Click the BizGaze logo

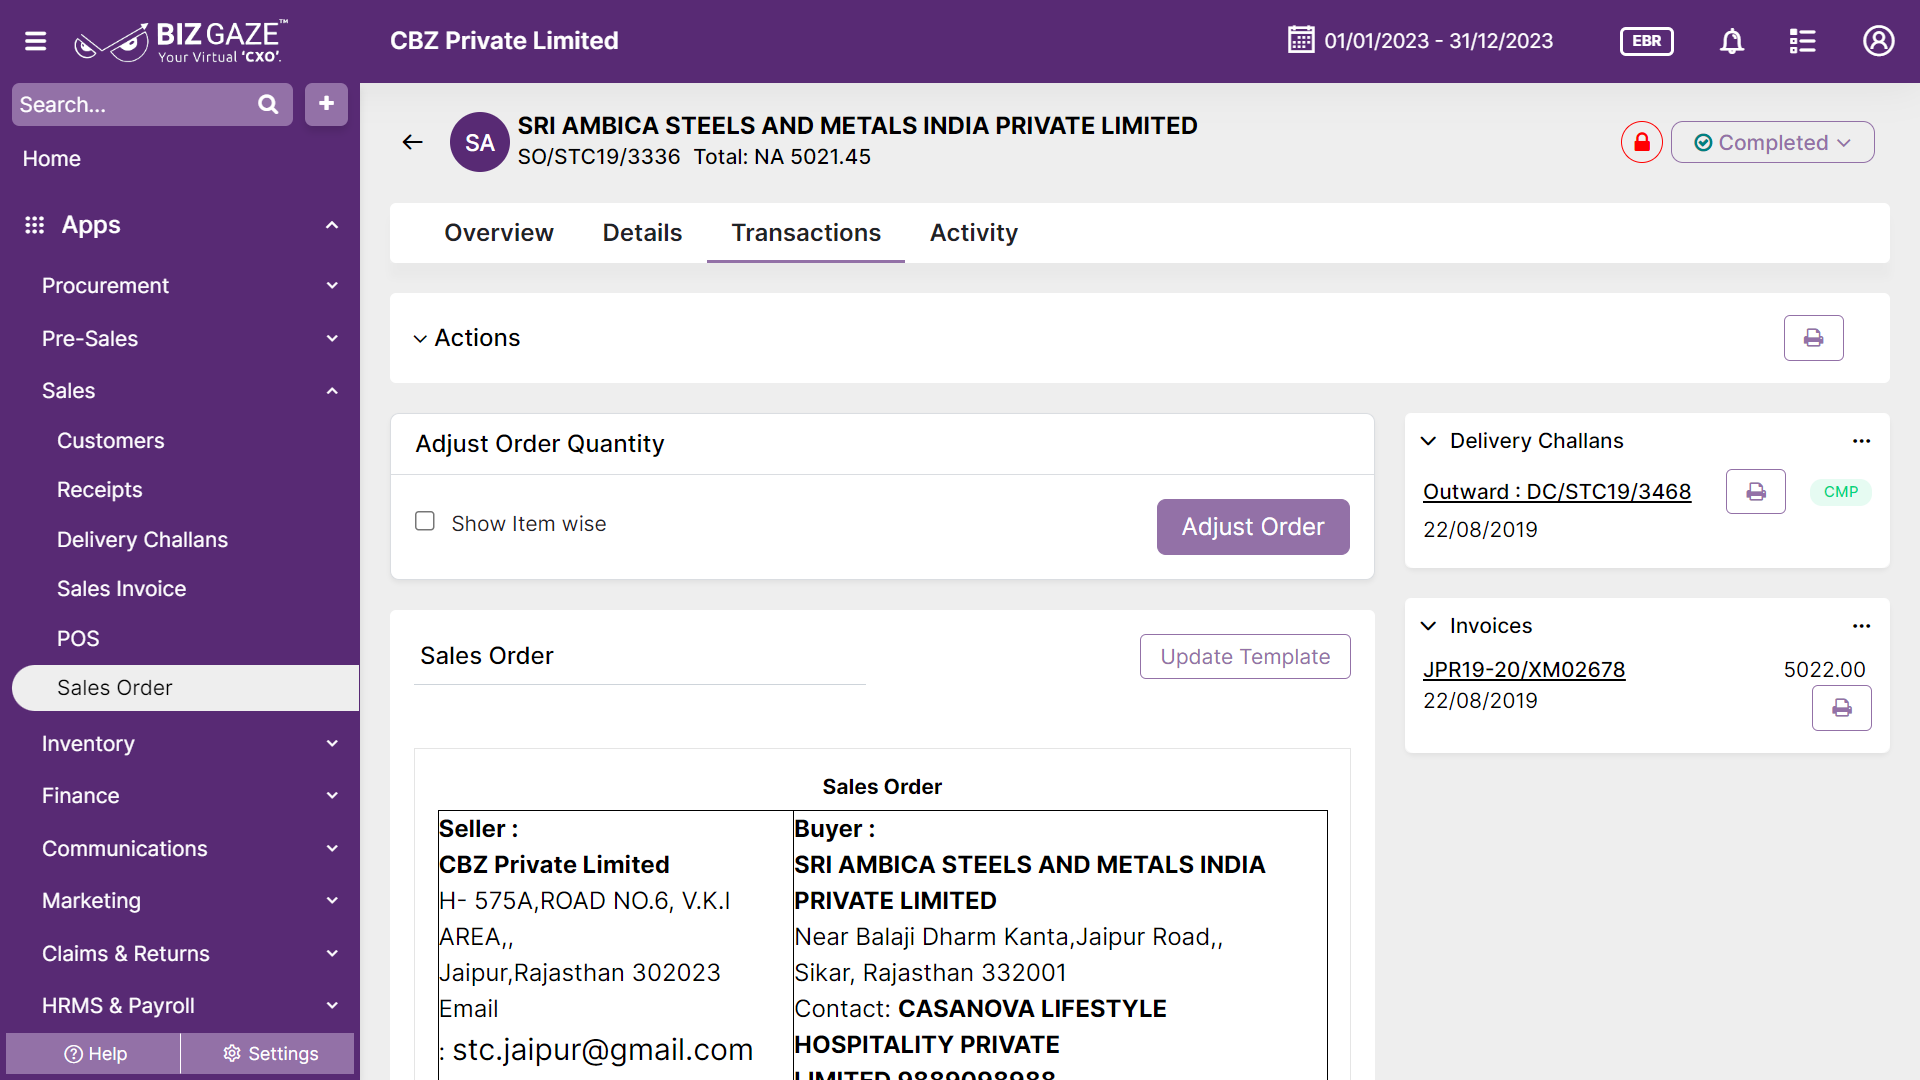coord(181,41)
